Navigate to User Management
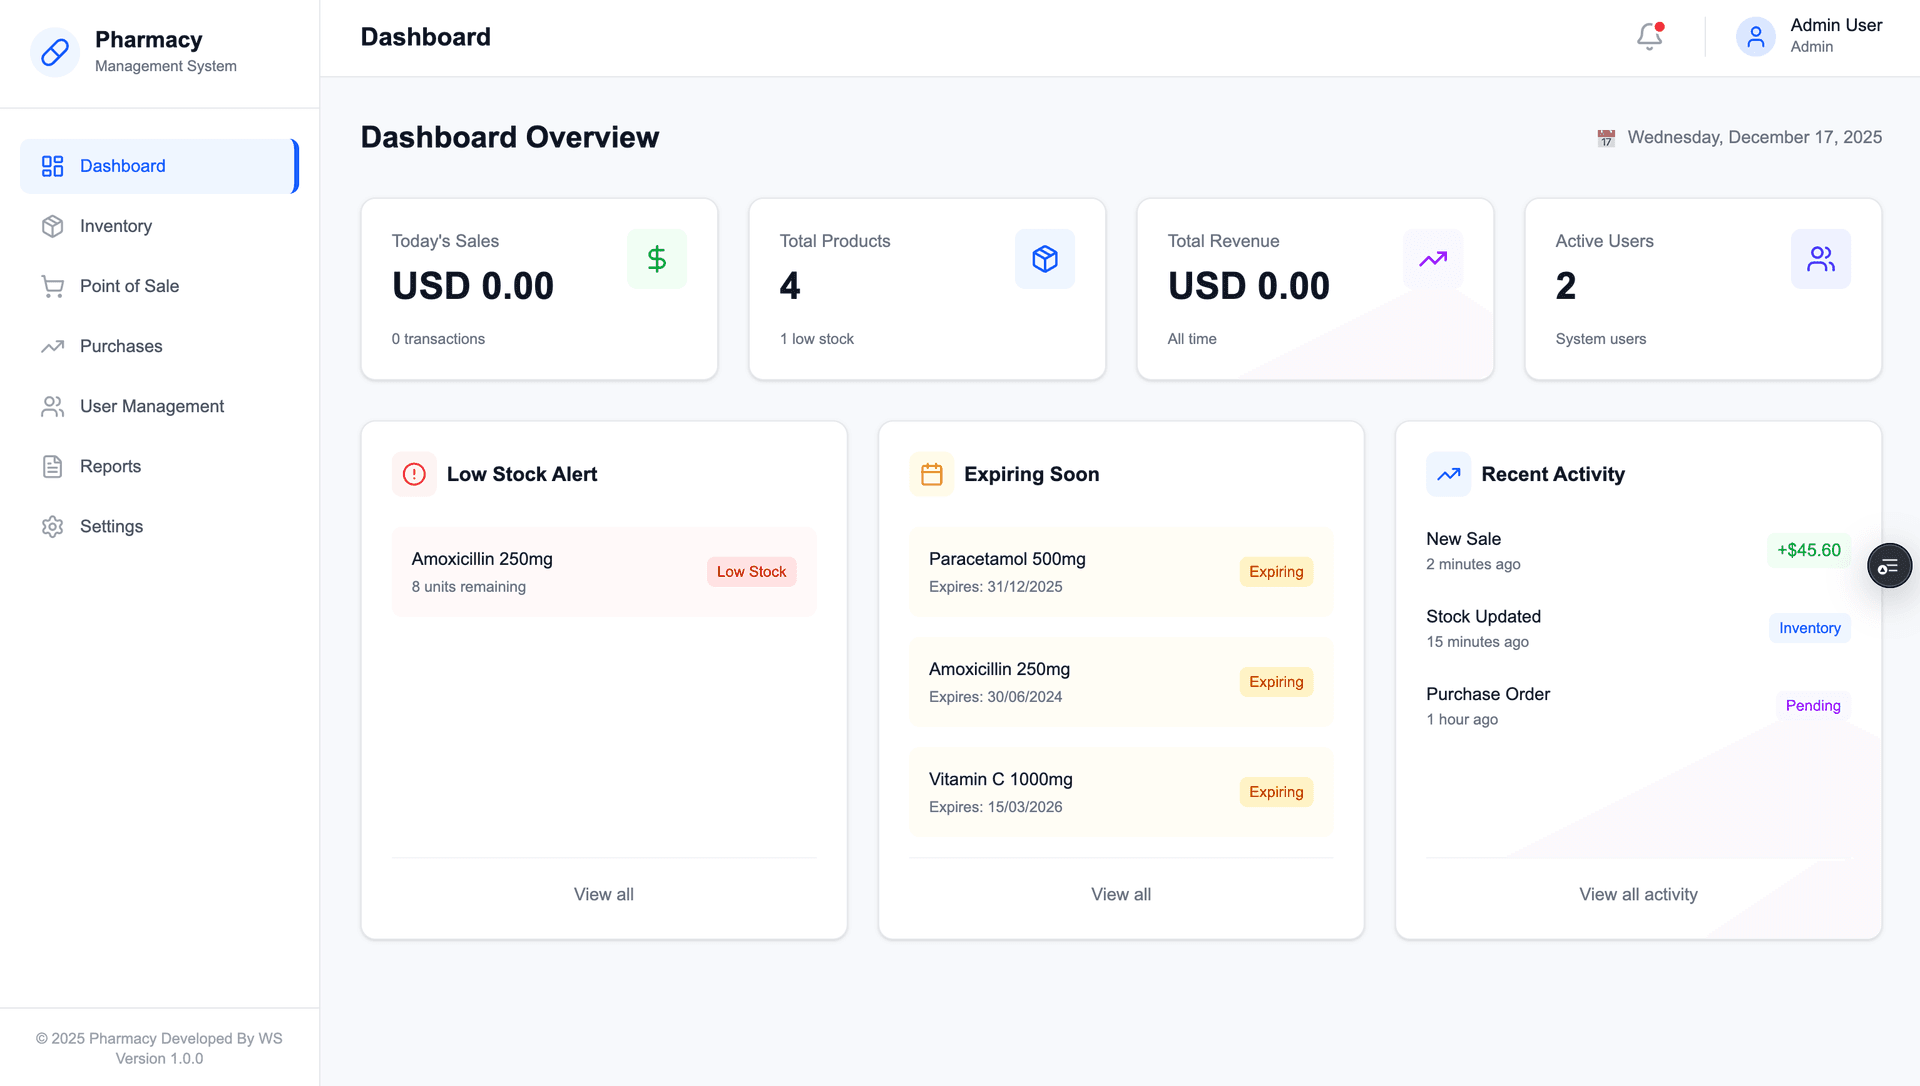The image size is (1920, 1086). click(x=152, y=406)
